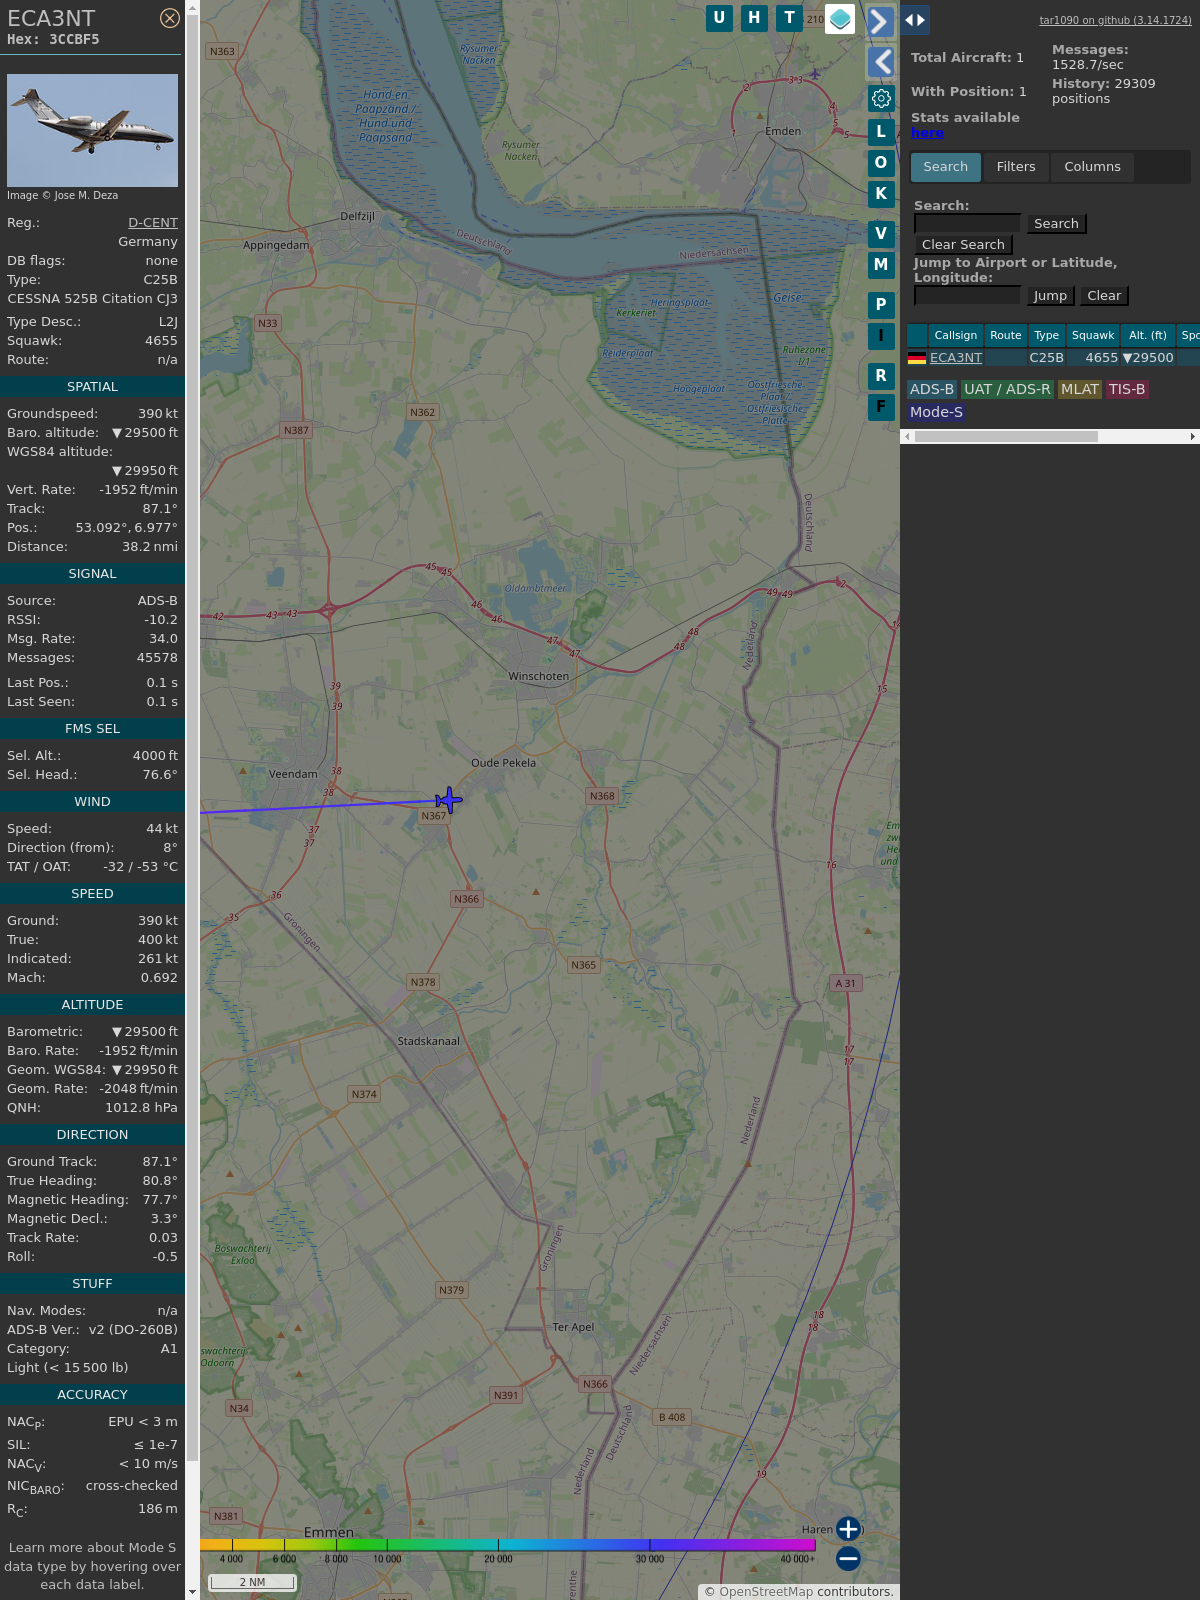This screenshot has height=1600, width=1200.
Task: Sort table by Squawk column header
Action: pyautogui.click(x=1093, y=336)
